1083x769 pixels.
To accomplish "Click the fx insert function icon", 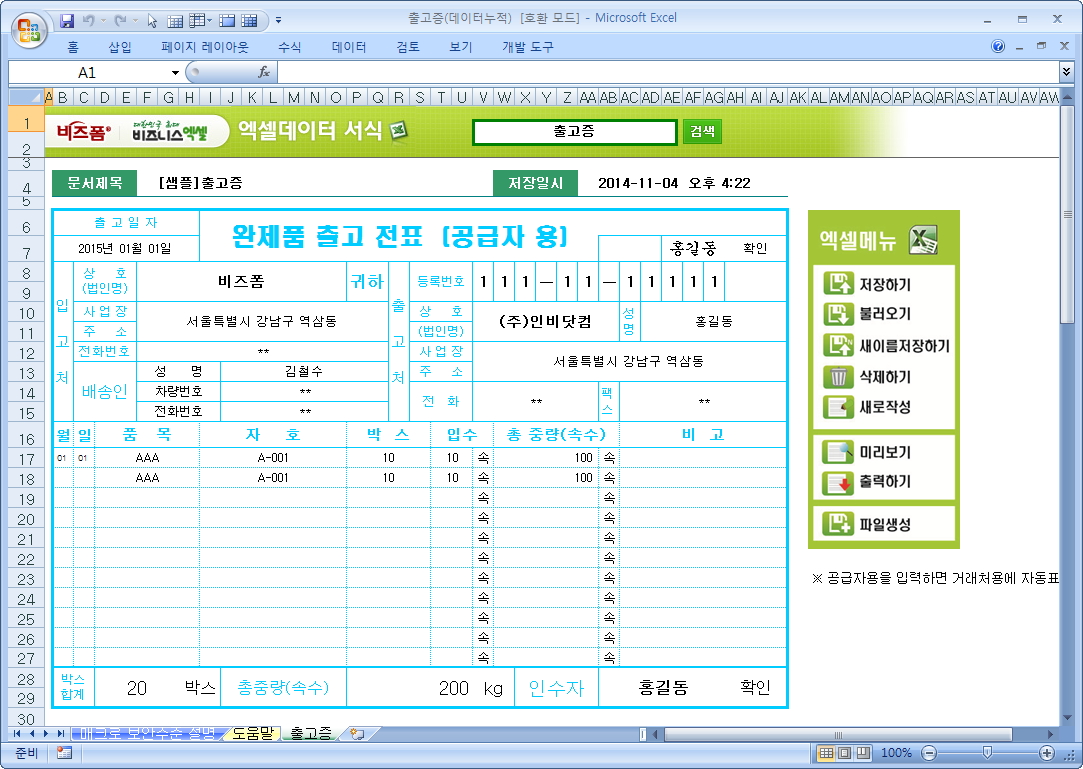I will point(264,72).
